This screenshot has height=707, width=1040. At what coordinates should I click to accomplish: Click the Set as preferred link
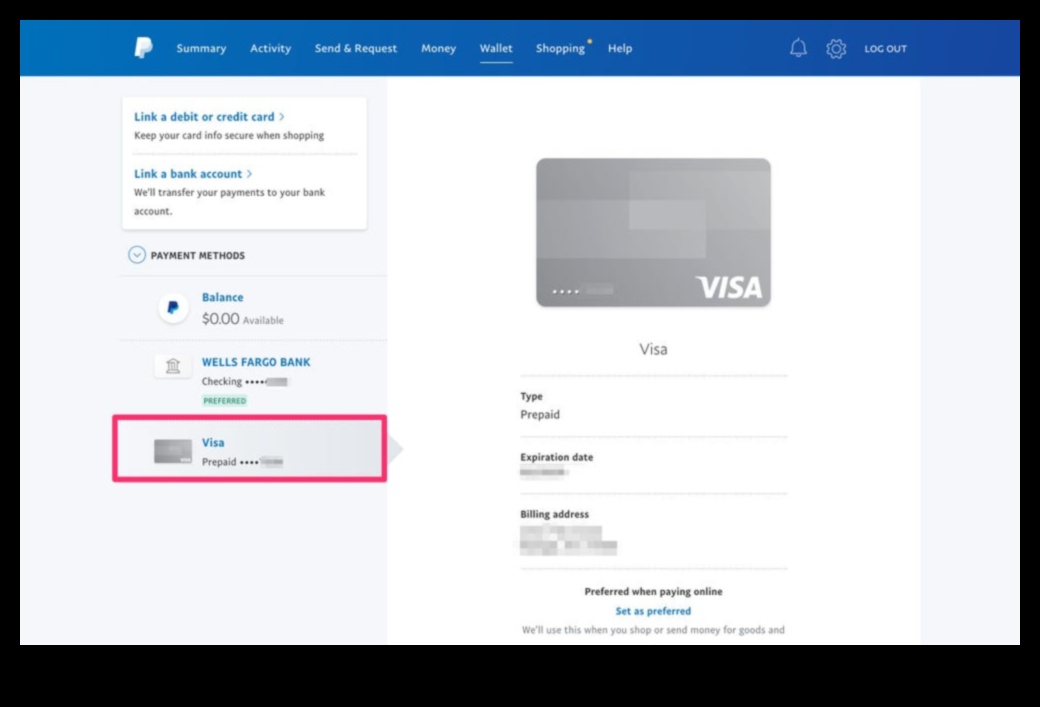[653, 611]
